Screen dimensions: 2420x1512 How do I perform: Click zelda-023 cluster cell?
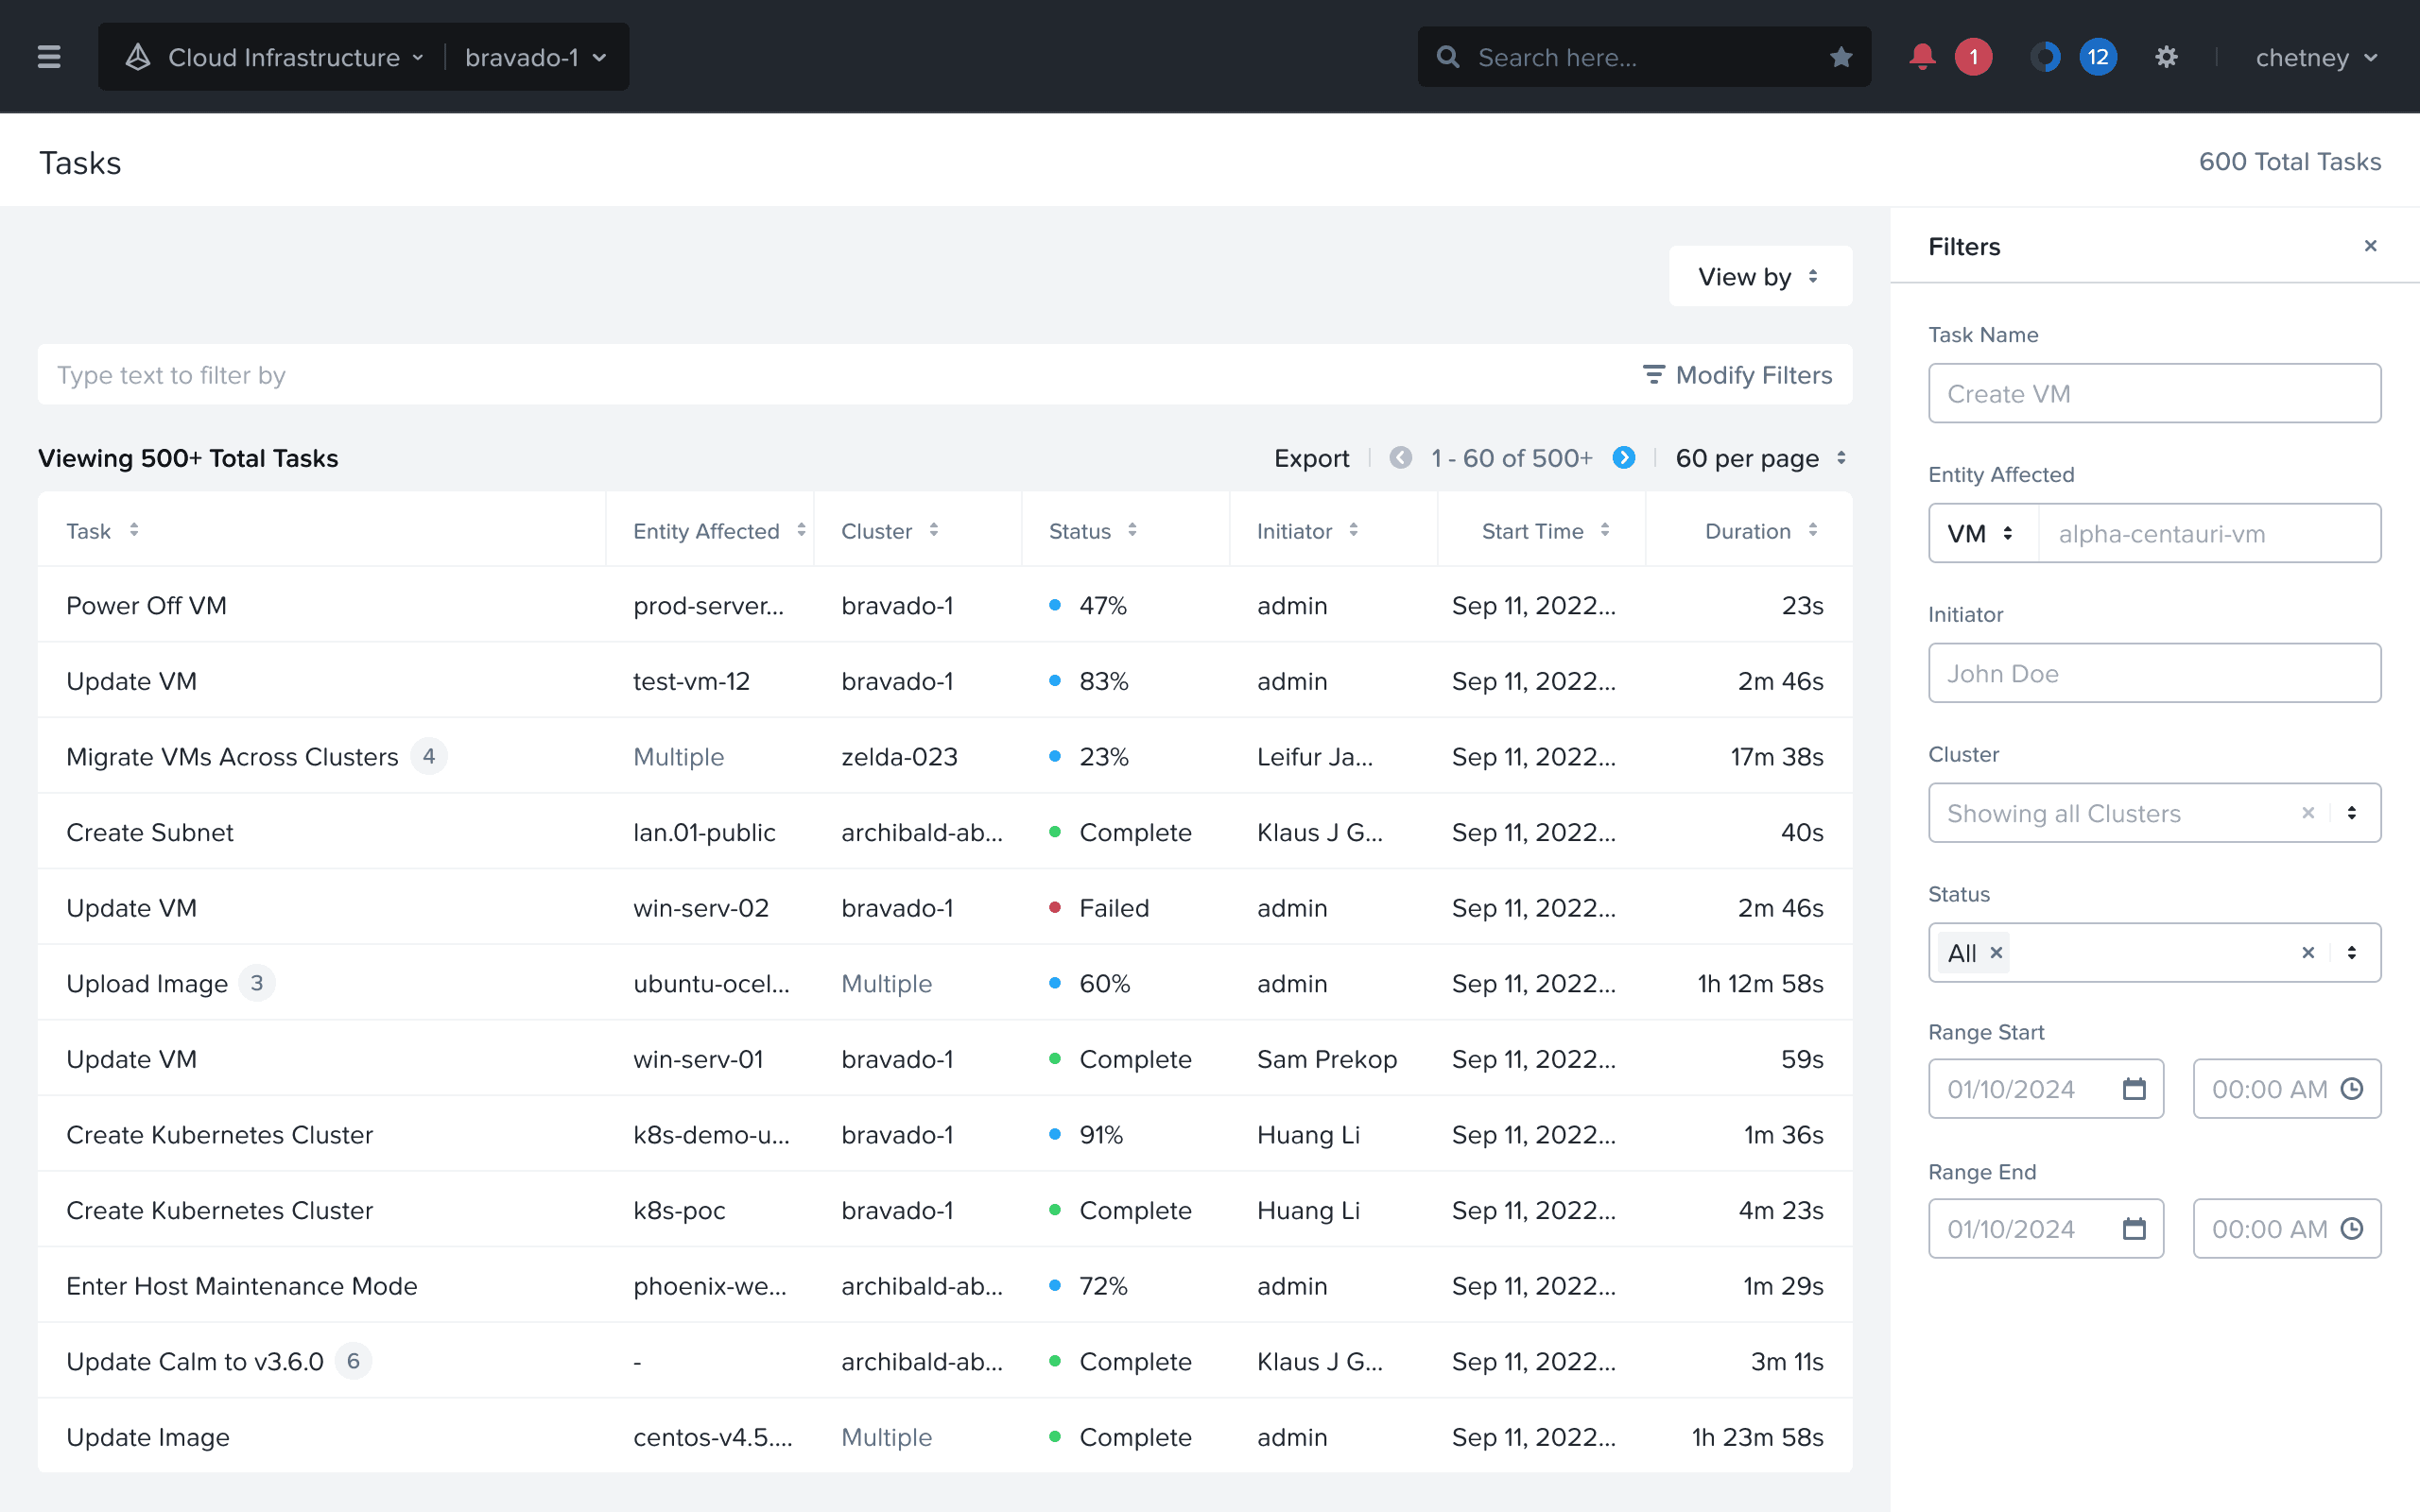(898, 757)
